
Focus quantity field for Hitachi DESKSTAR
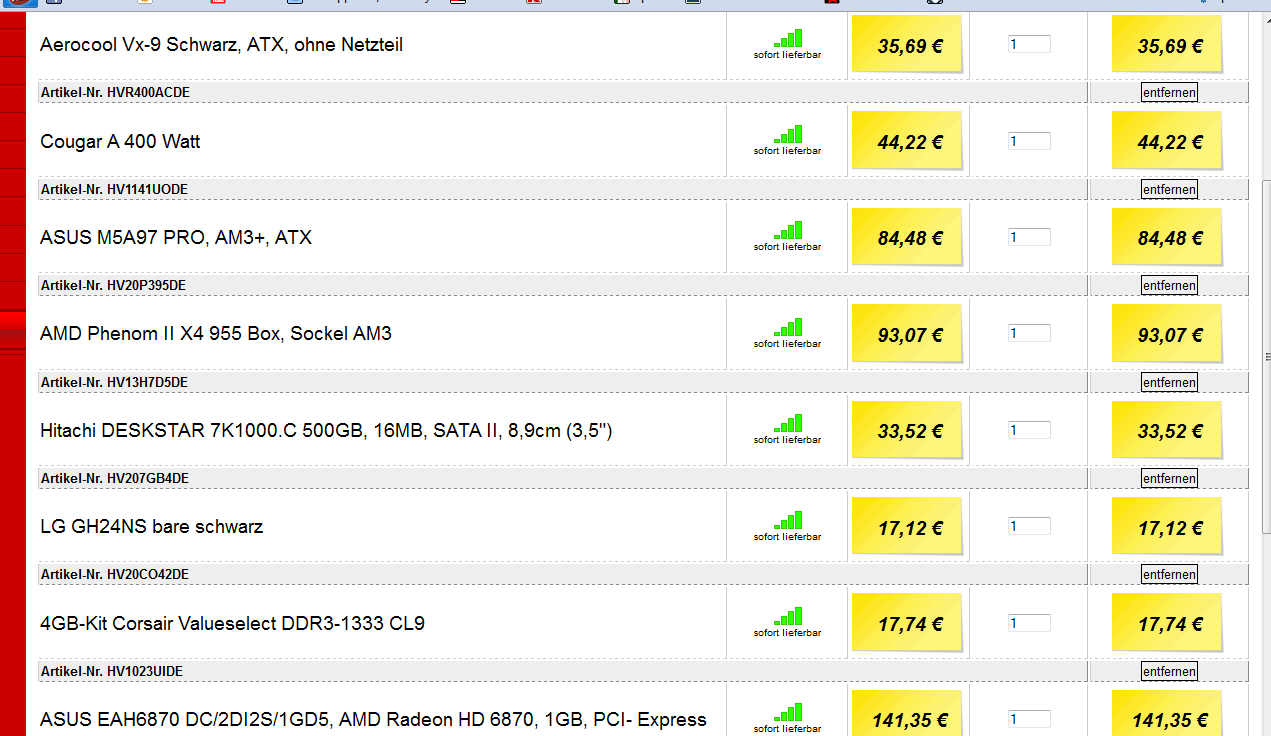tap(1029, 430)
